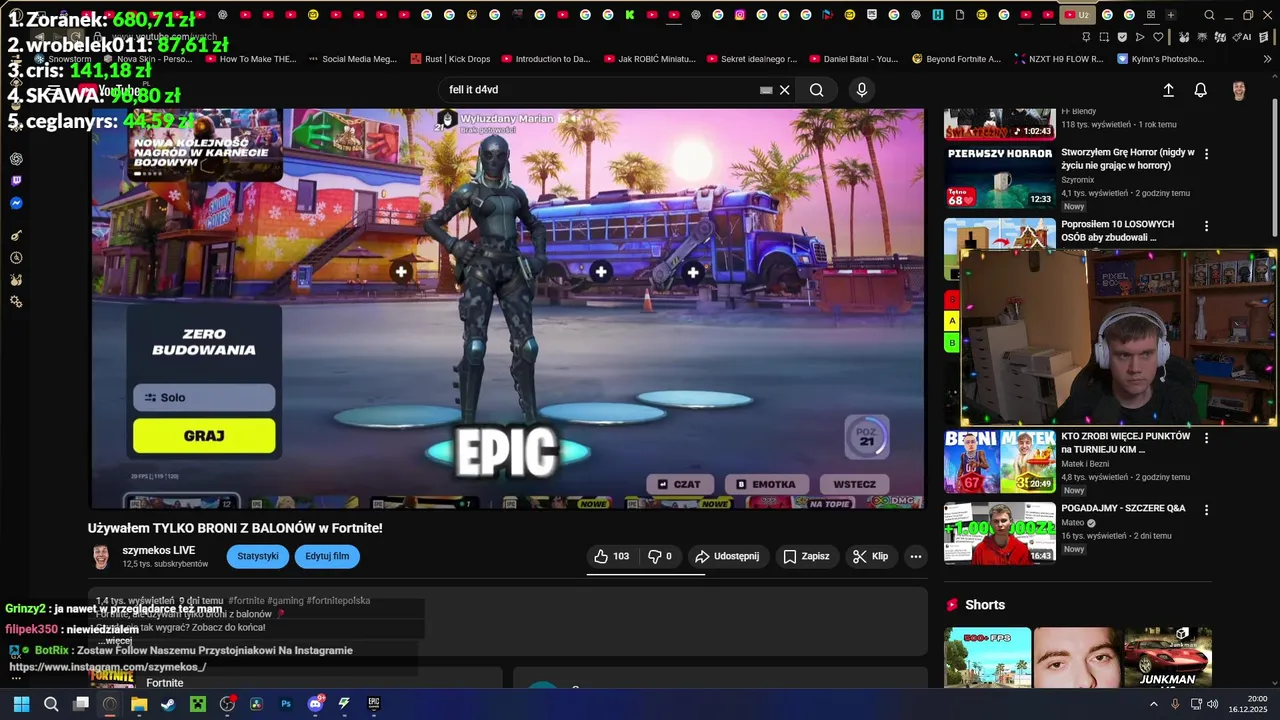Click the browser tab search magnifier icon
The width and height of the screenshot is (1280, 720).
tap(1209, 15)
